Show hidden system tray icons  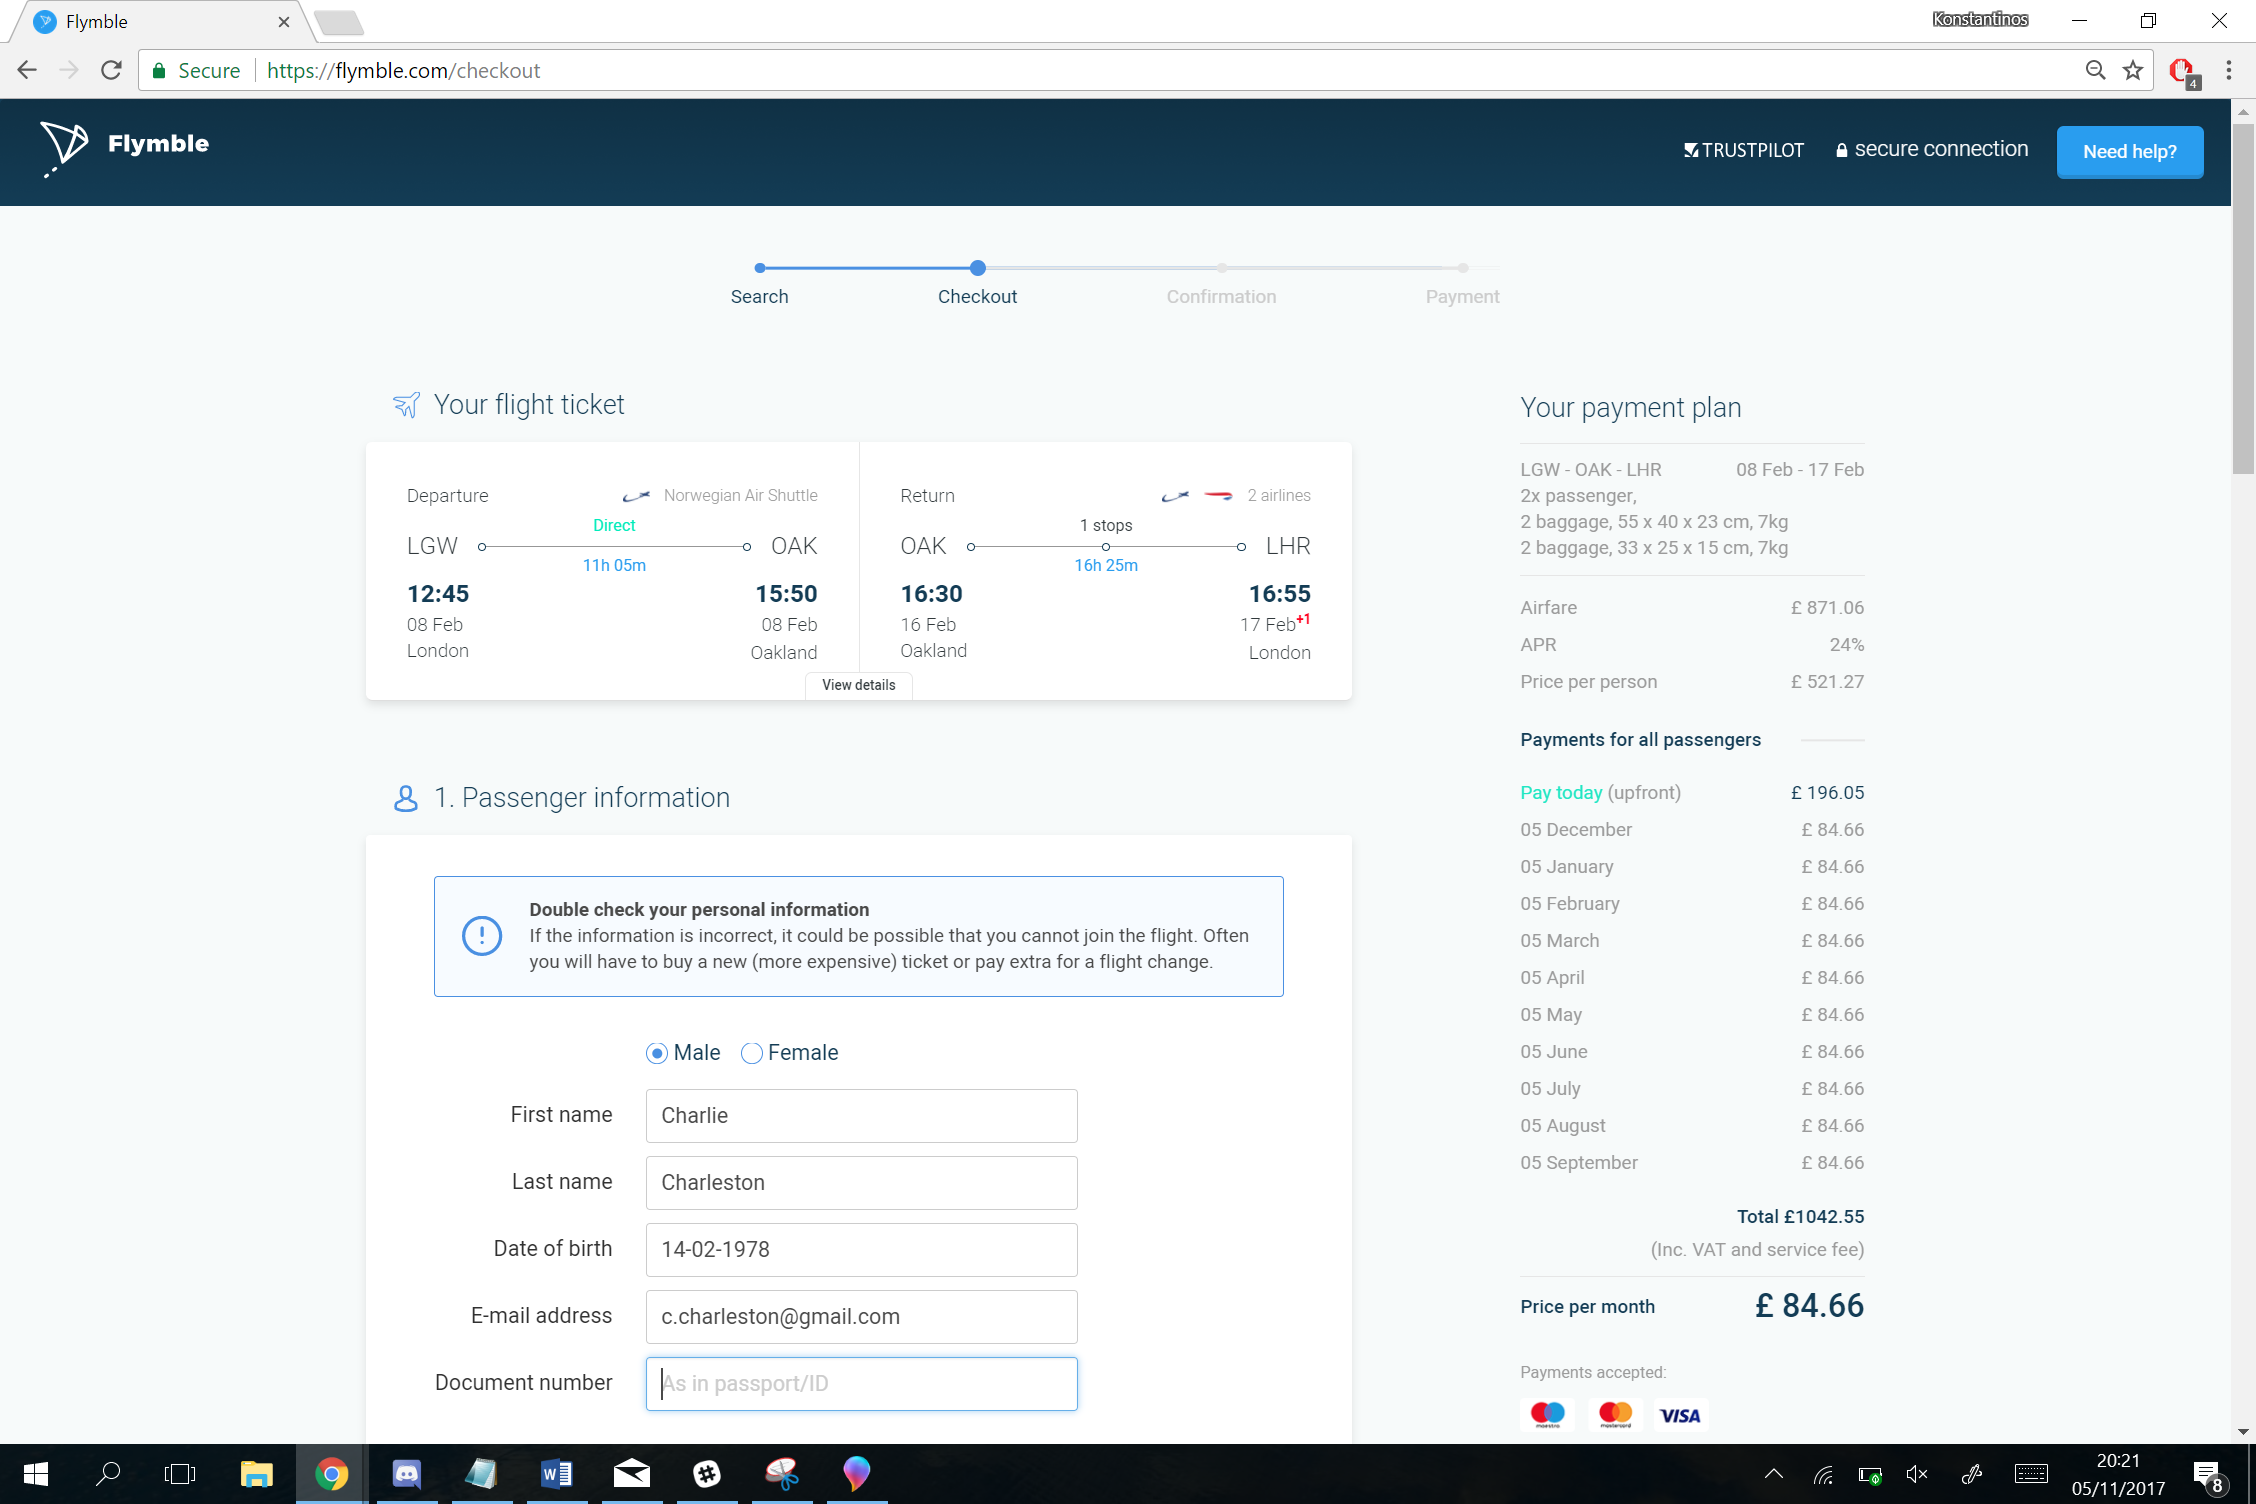(1774, 1474)
